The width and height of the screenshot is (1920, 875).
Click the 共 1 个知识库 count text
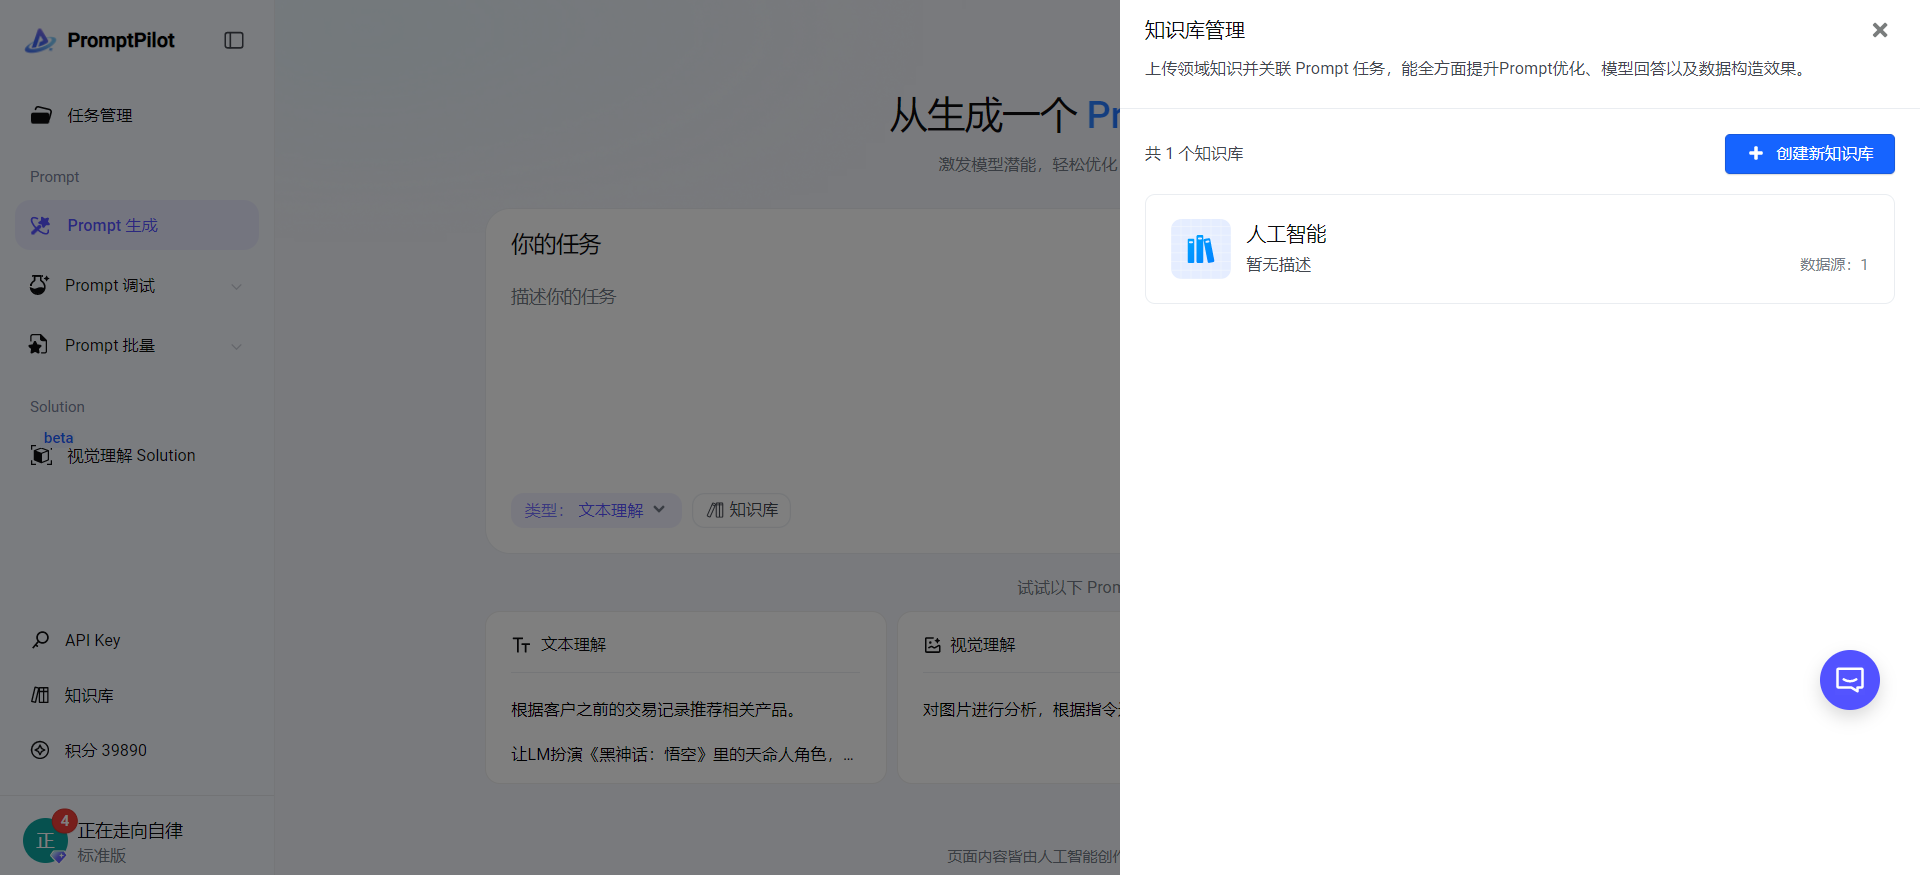(1194, 154)
